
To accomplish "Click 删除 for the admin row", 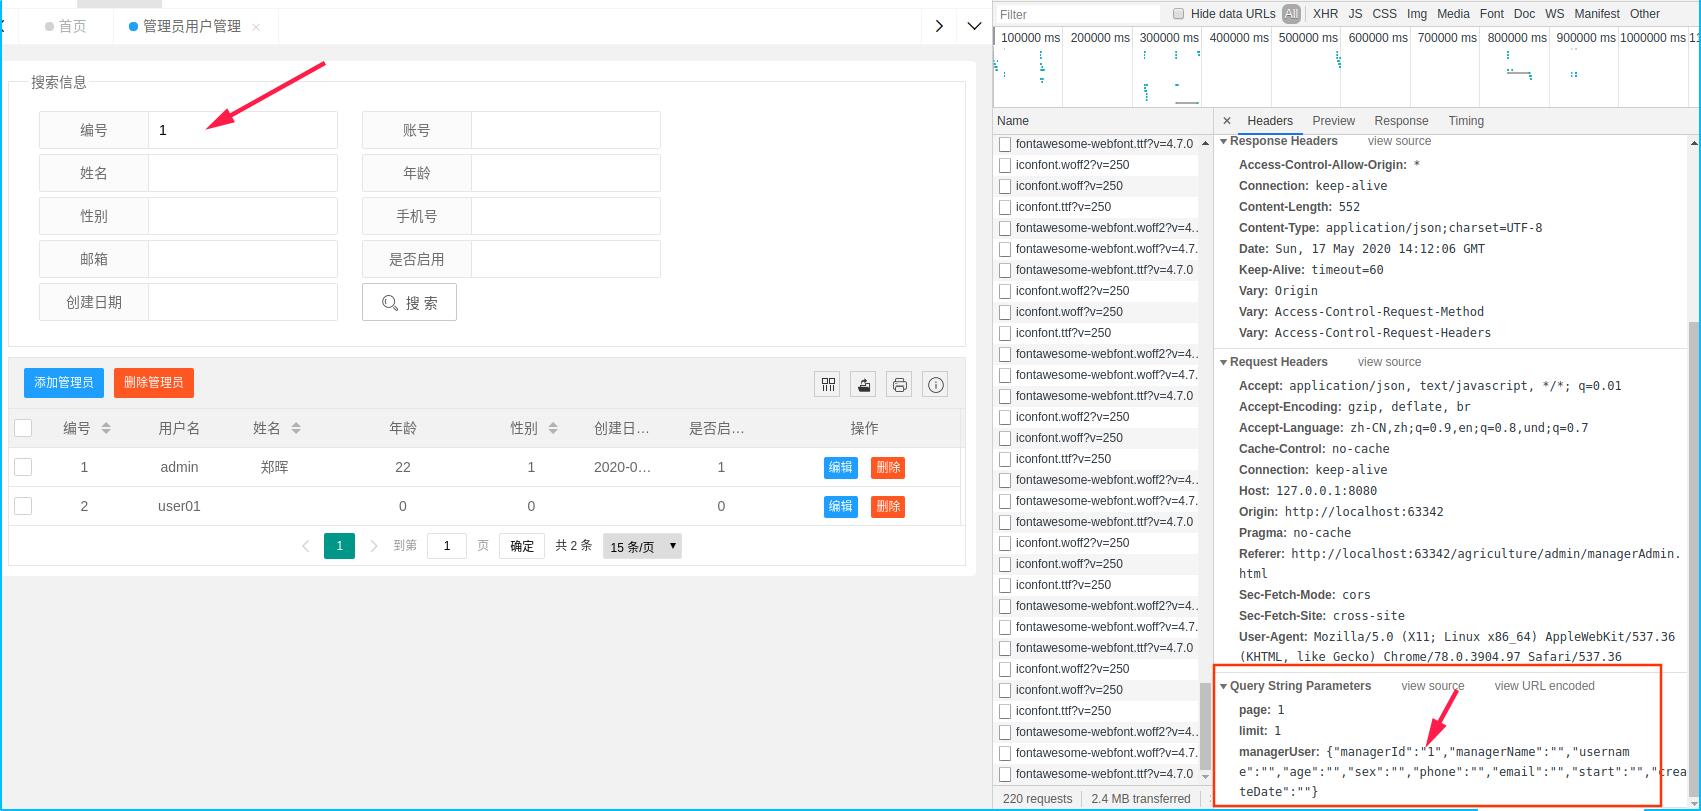I will pos(888,467).
